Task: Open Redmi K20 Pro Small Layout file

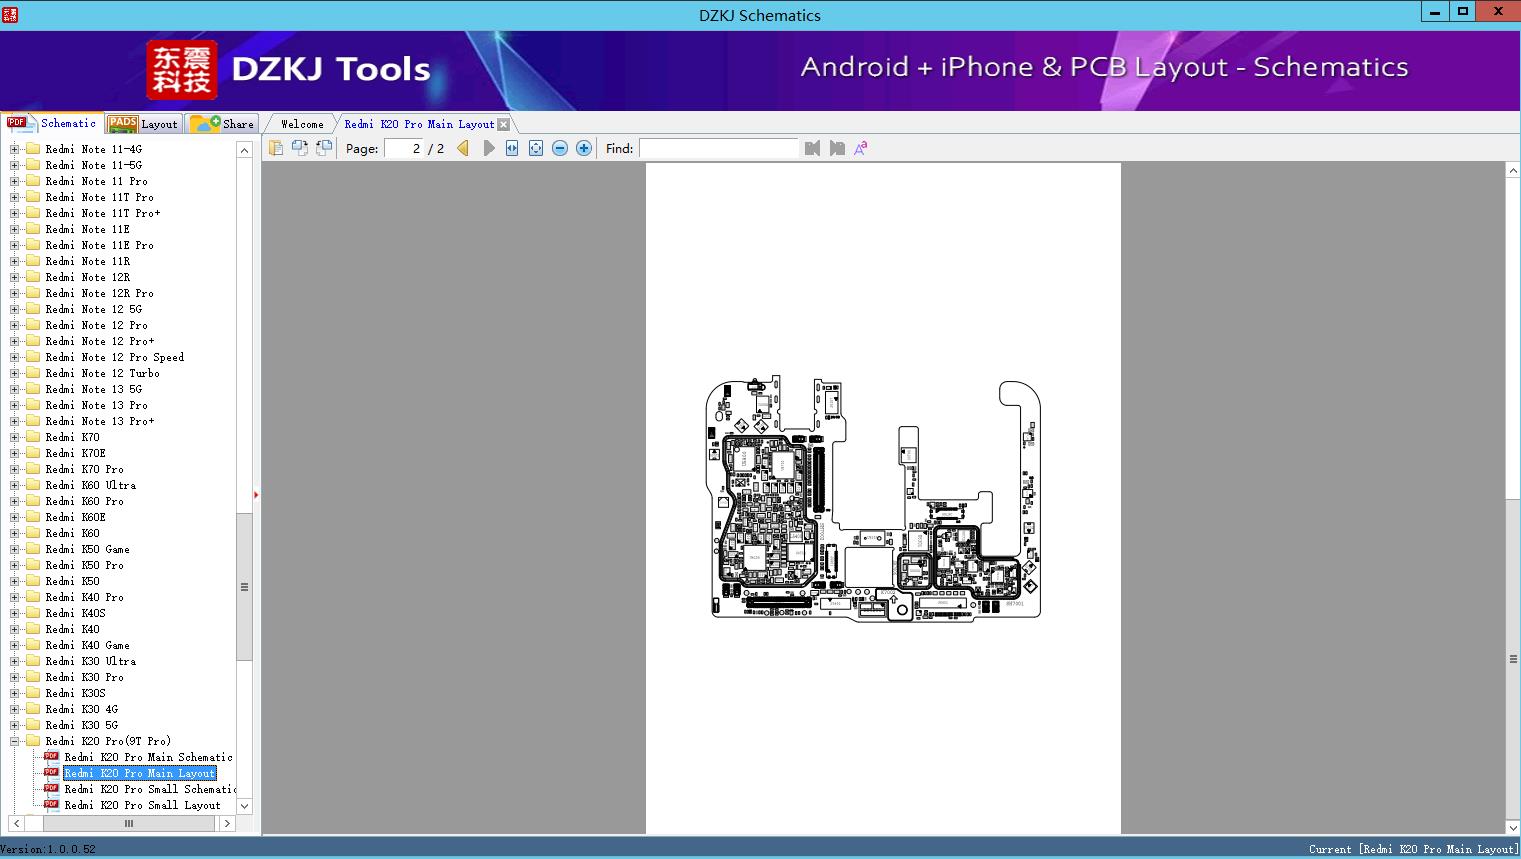Action: [x=142, y=805]
